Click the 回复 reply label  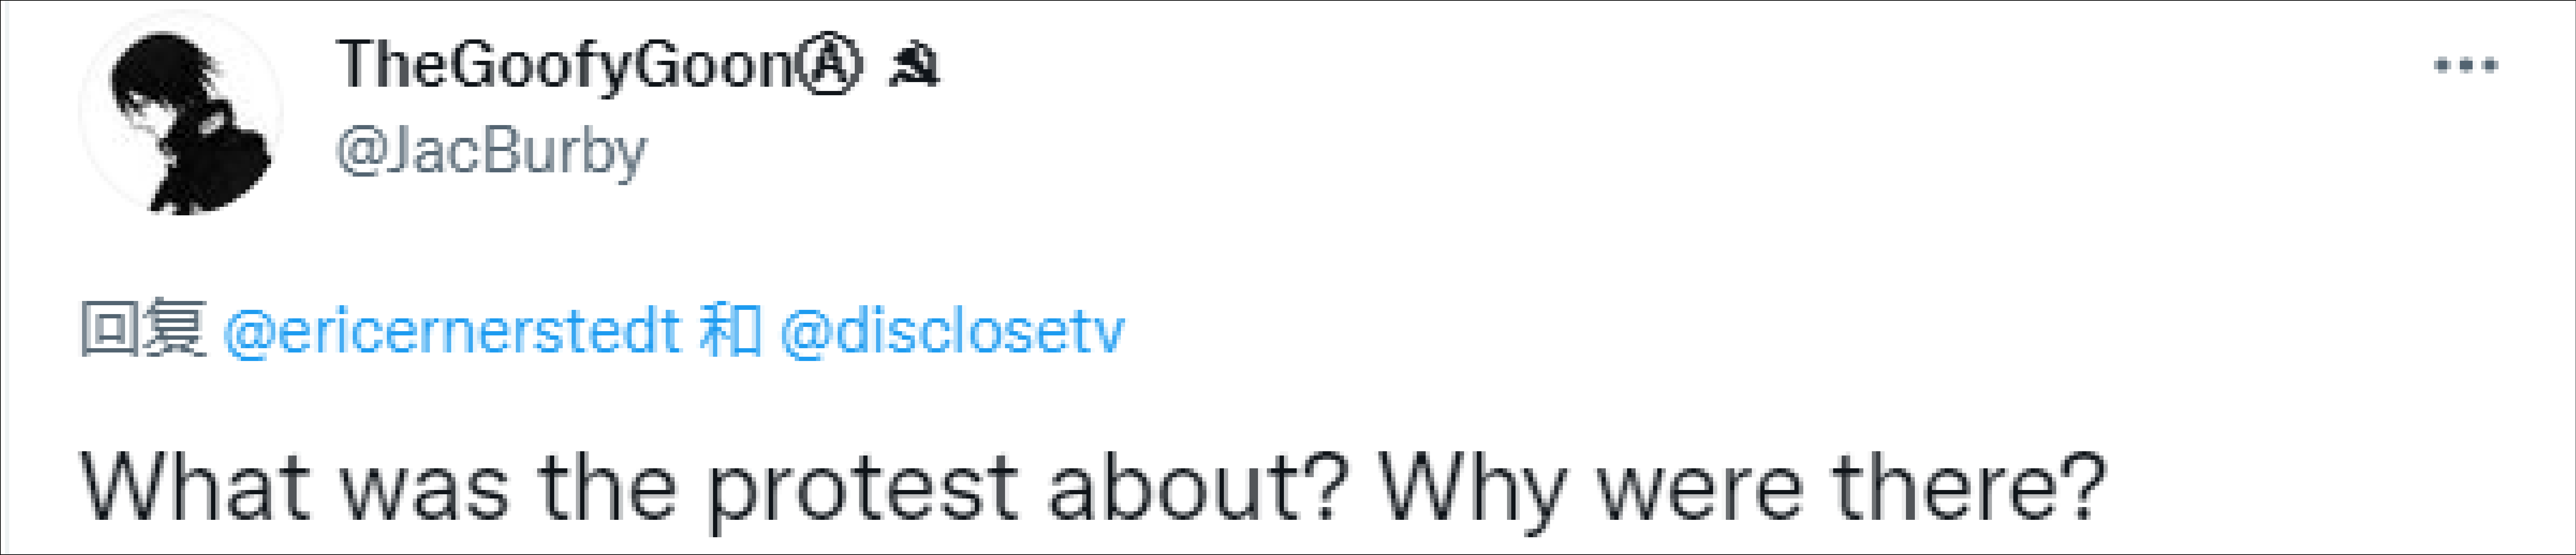click(143, 329)
